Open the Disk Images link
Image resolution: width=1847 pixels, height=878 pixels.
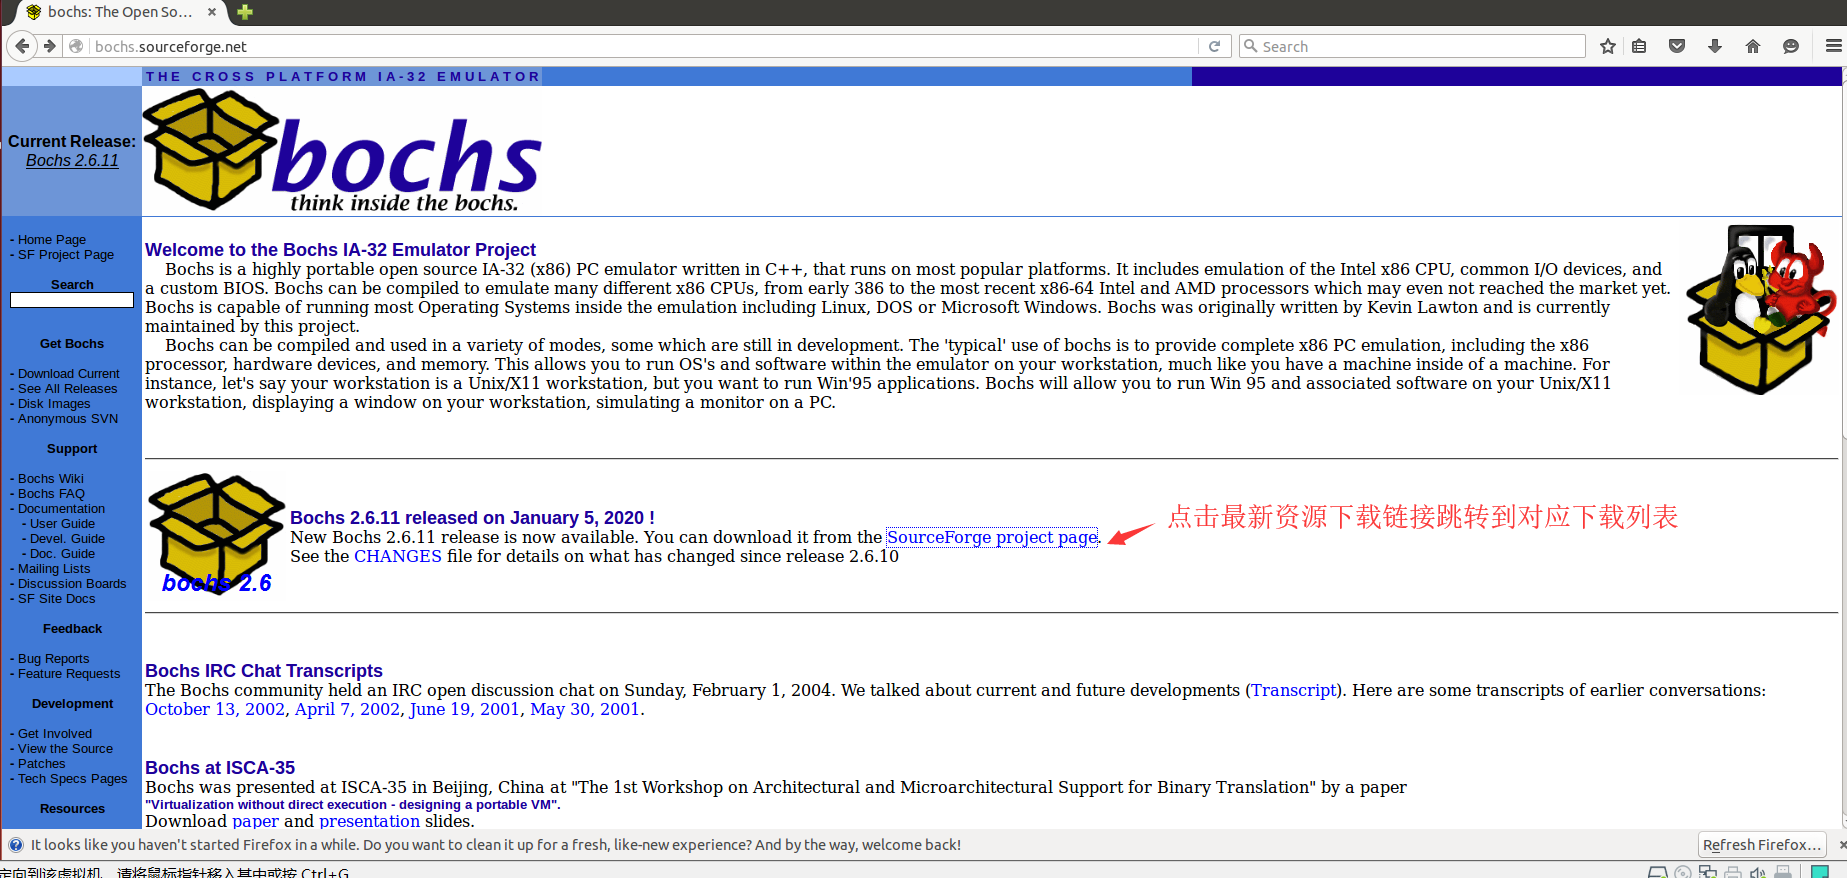(54, 404)
